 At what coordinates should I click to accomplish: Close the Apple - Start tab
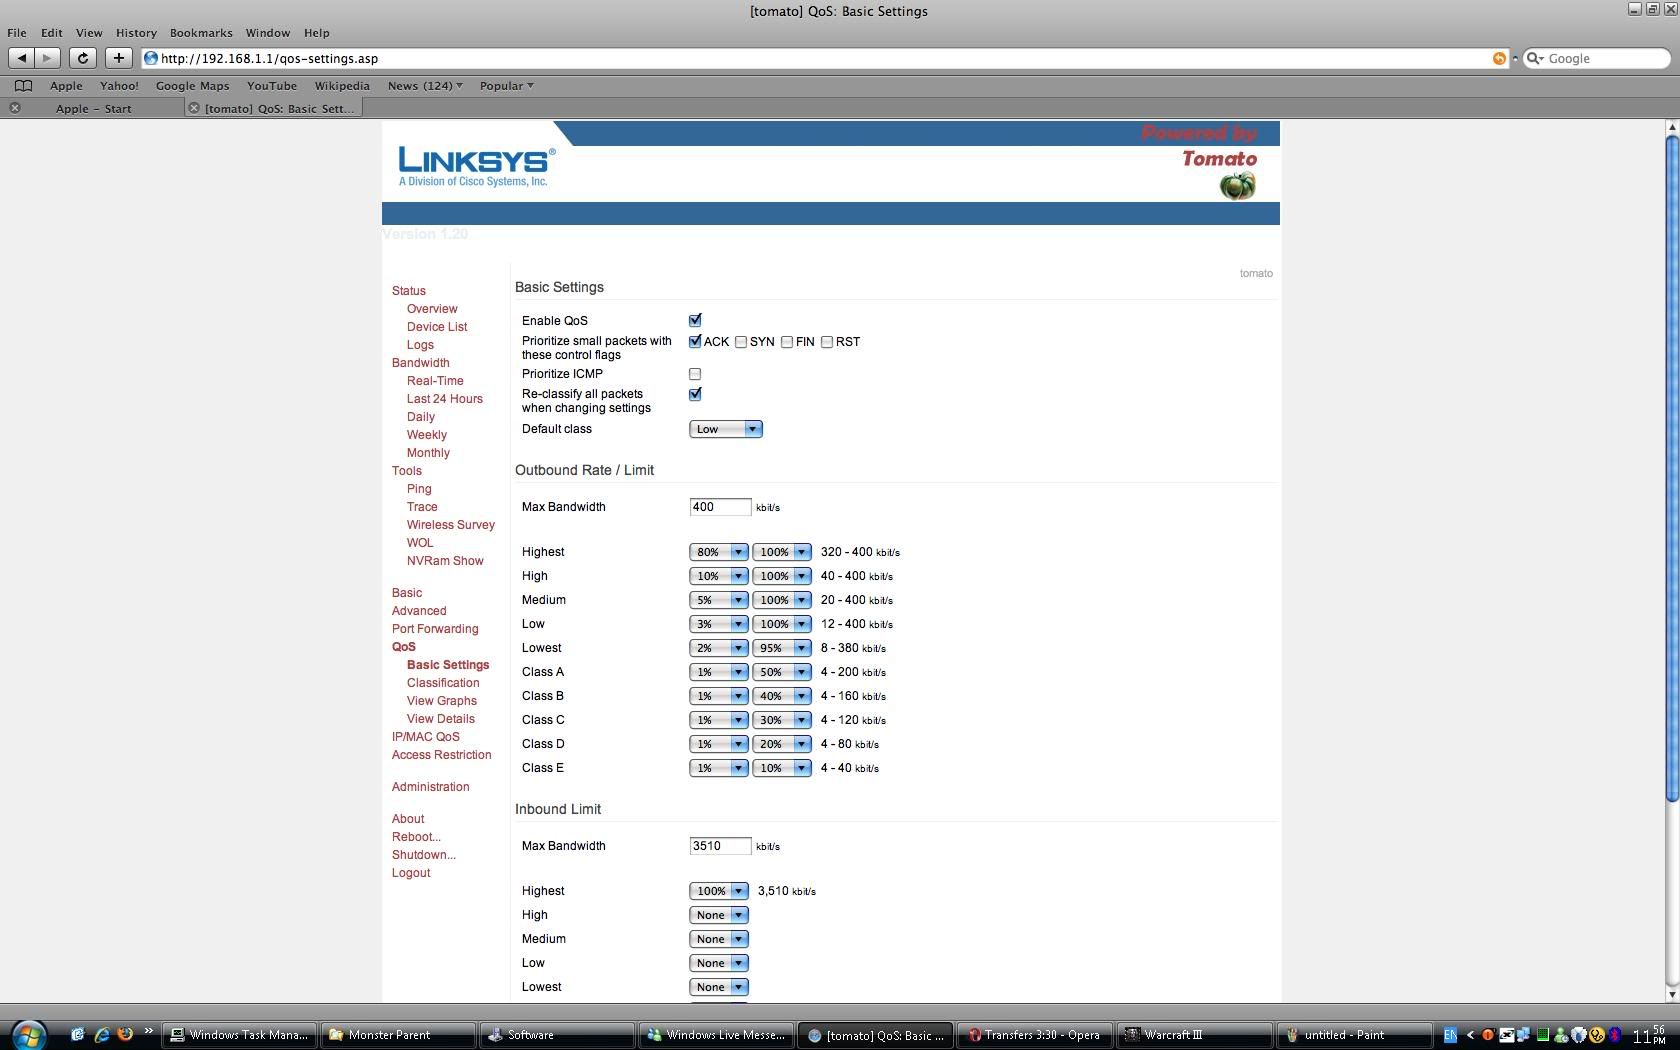(x=15, y=108)
